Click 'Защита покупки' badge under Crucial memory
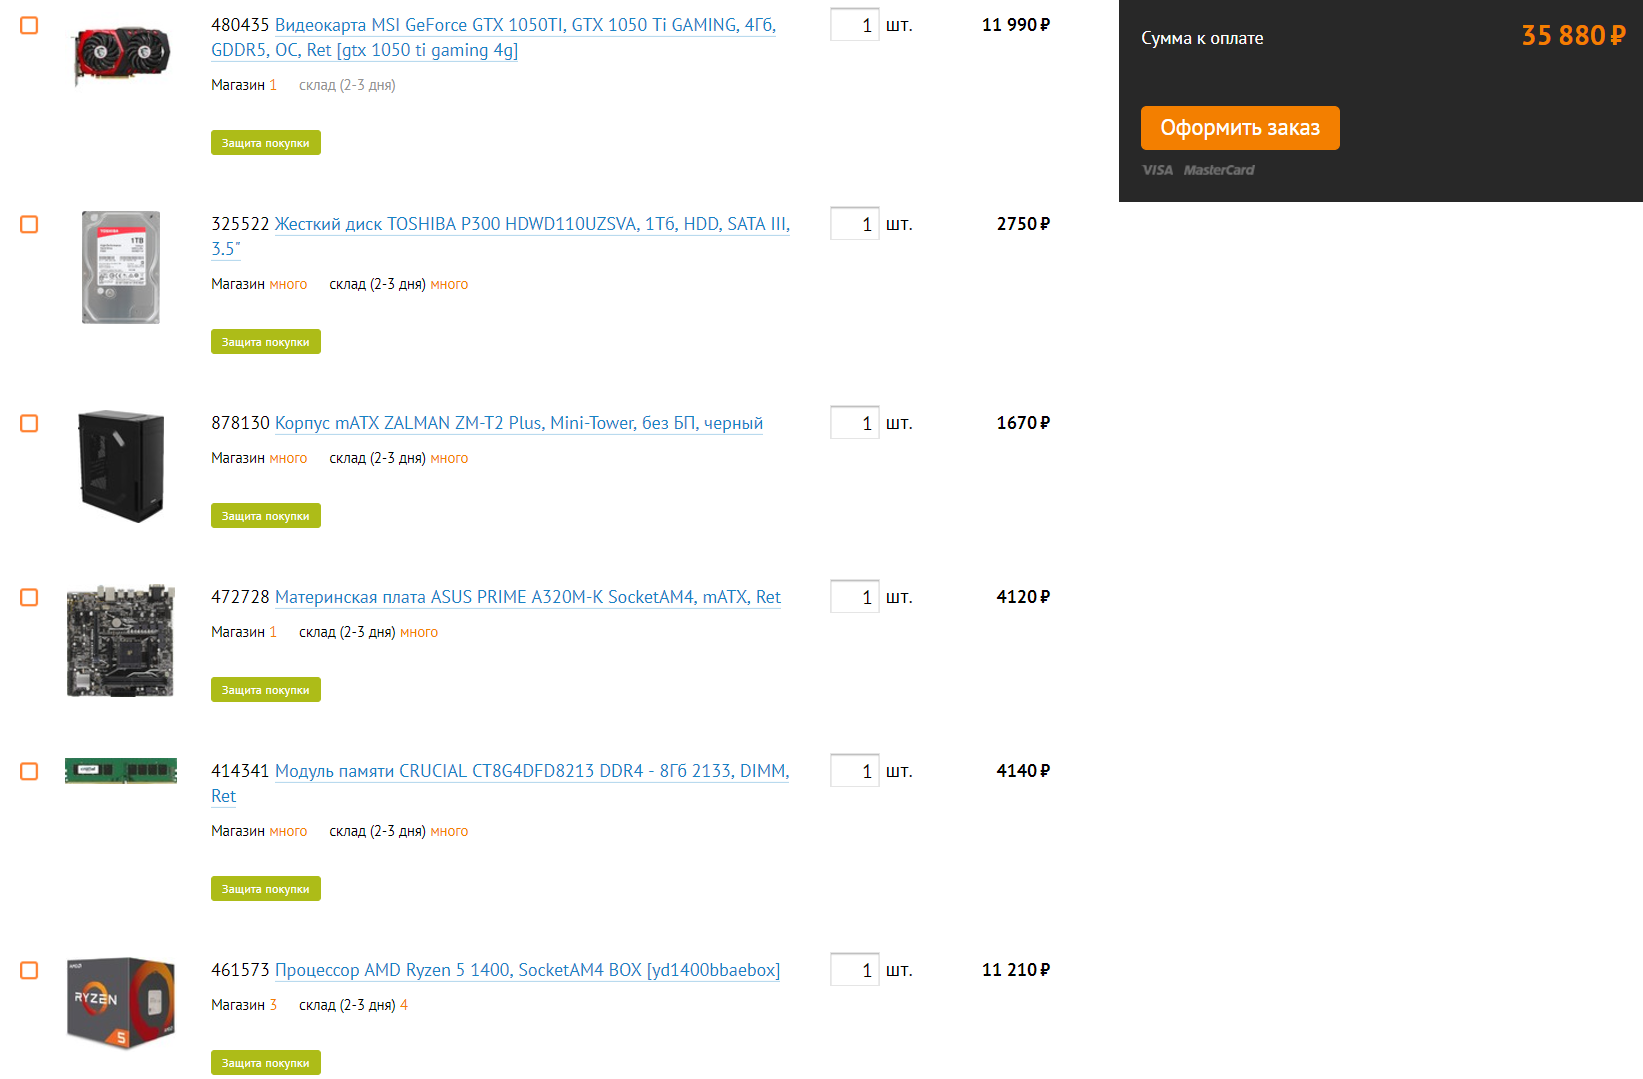Viewport: 1643px width, 1079px height. click(x=266, y=889)
